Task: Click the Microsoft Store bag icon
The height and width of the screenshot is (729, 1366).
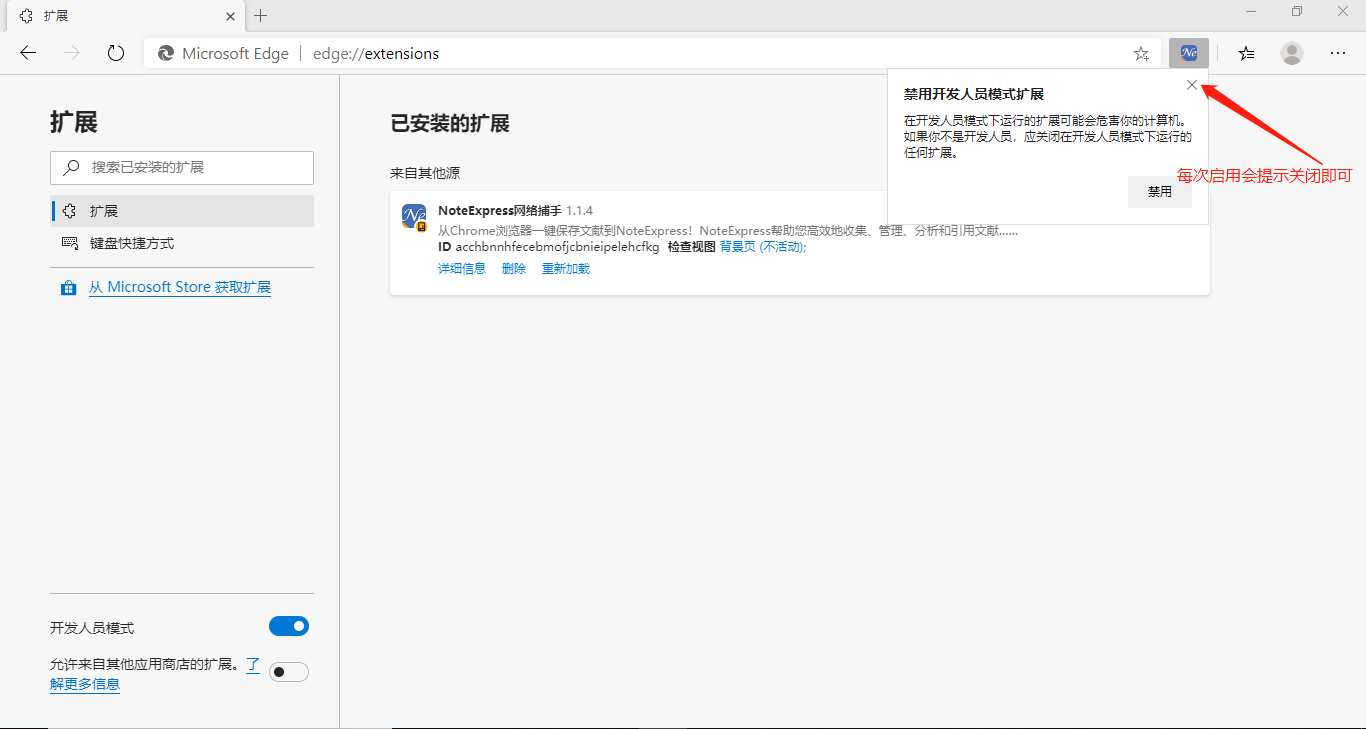Action: click(69, 288)
